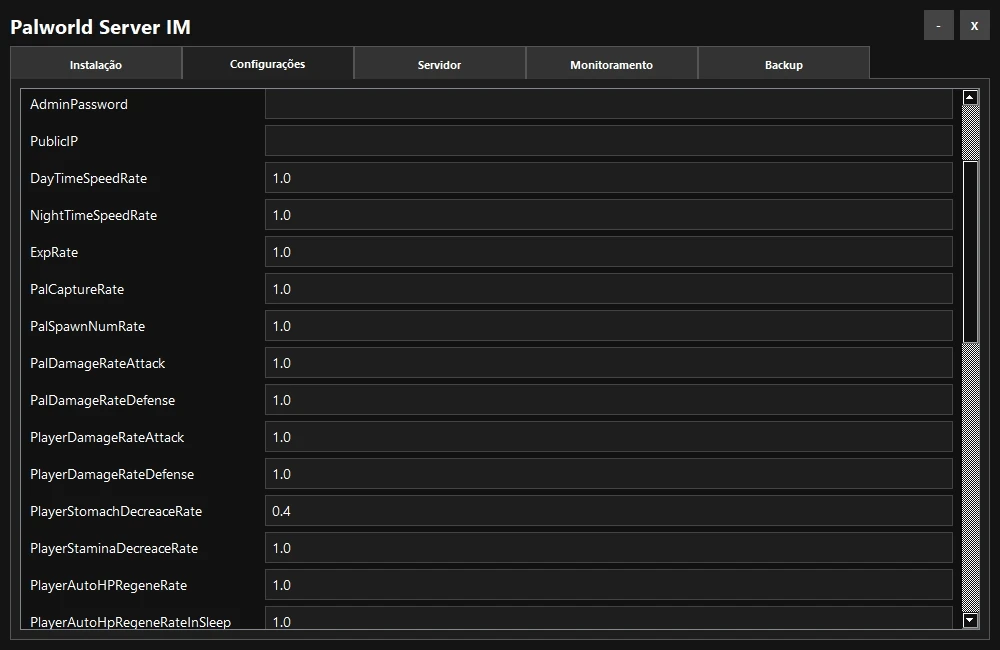Focus the PlayerAutoHPRegeneRate input field
The image size is (1000, 650).
click(x=608, y=585)
